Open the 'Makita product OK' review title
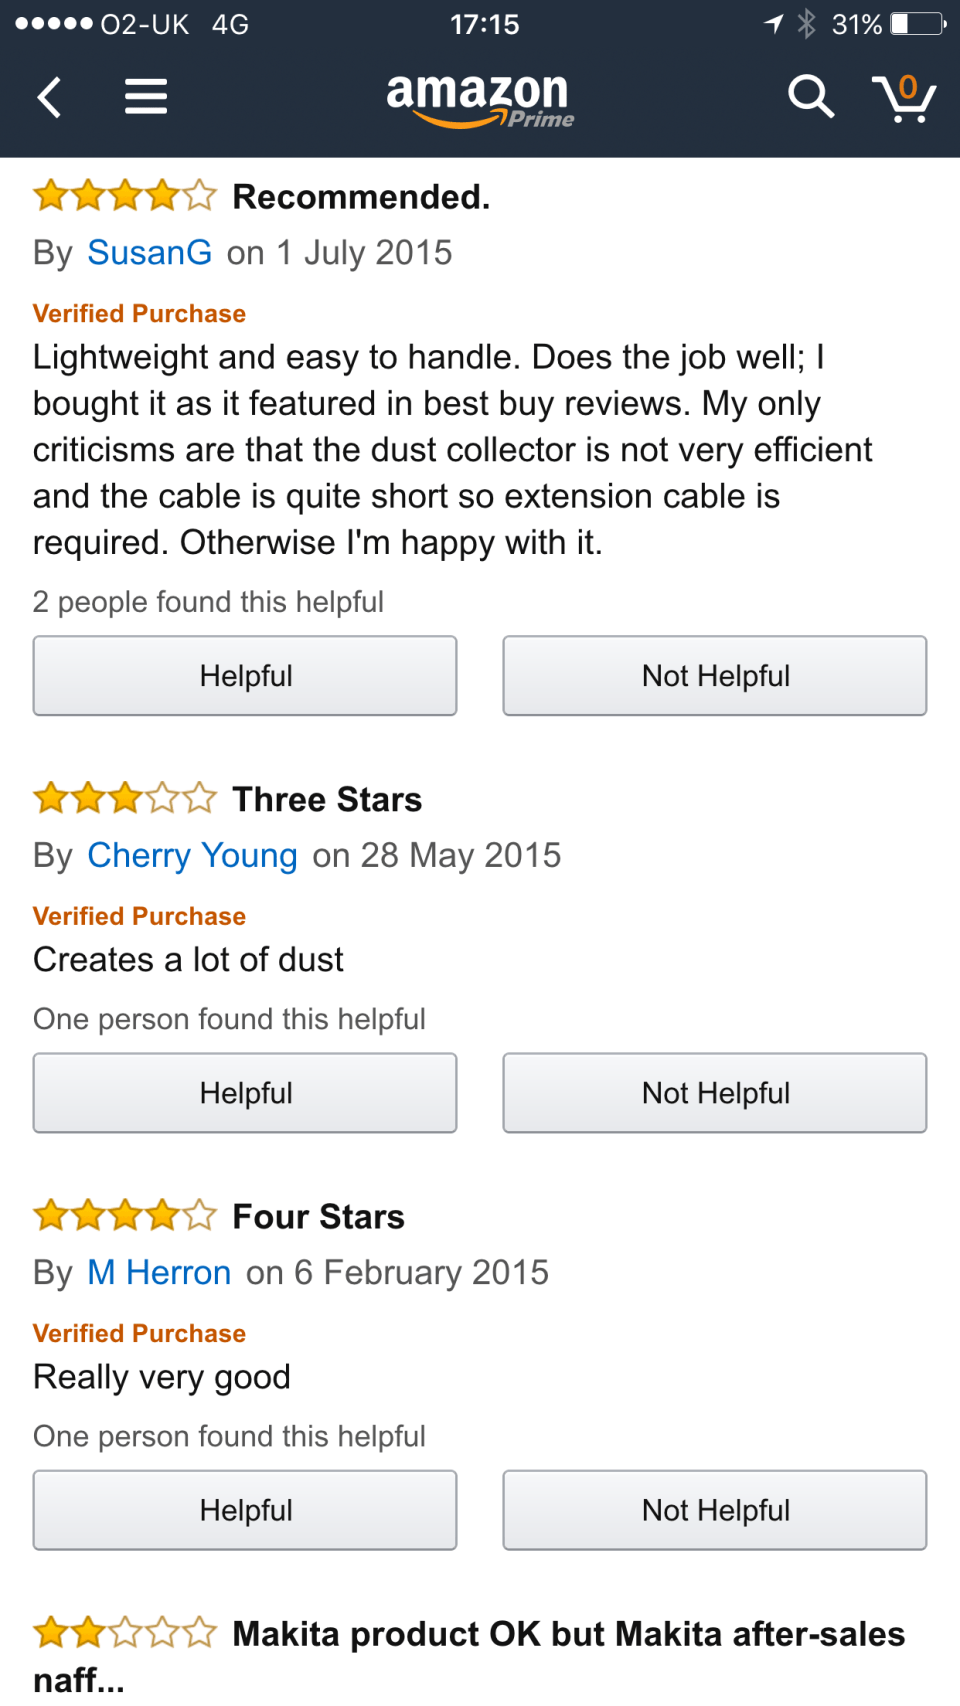 (x=568, y=1634)
